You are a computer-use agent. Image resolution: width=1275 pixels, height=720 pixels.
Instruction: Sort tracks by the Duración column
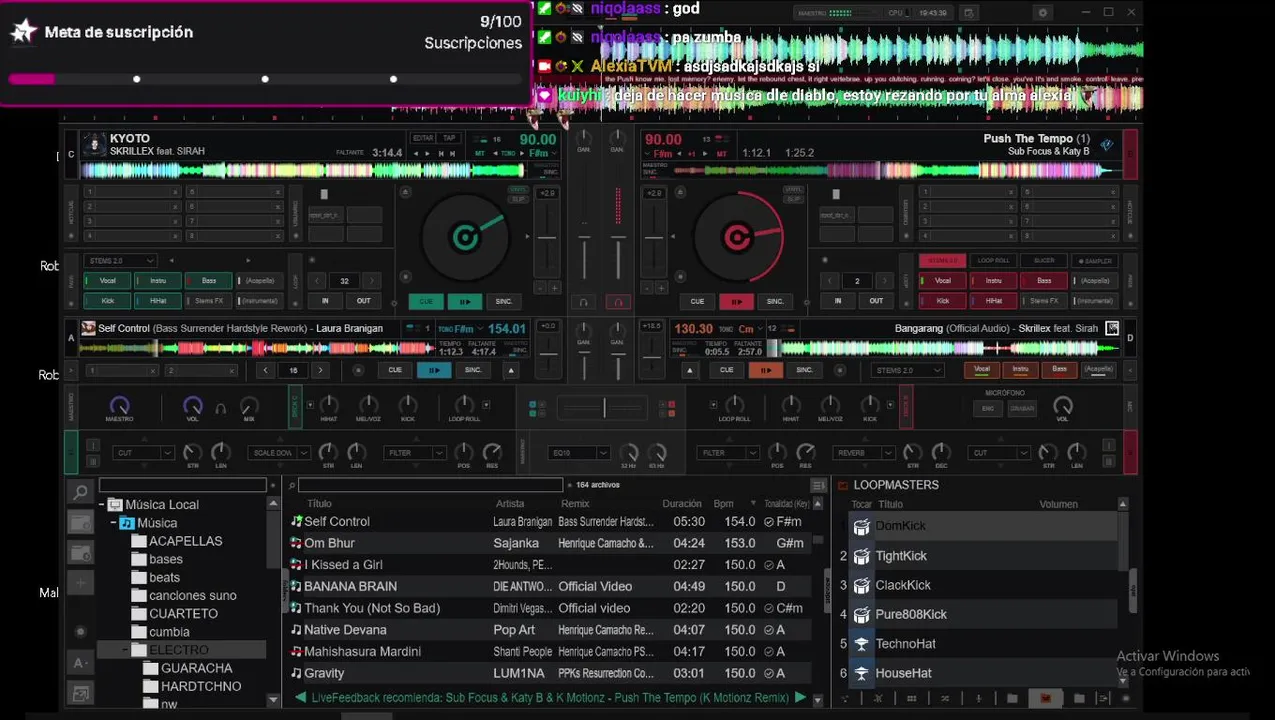(x=682, y=504)
